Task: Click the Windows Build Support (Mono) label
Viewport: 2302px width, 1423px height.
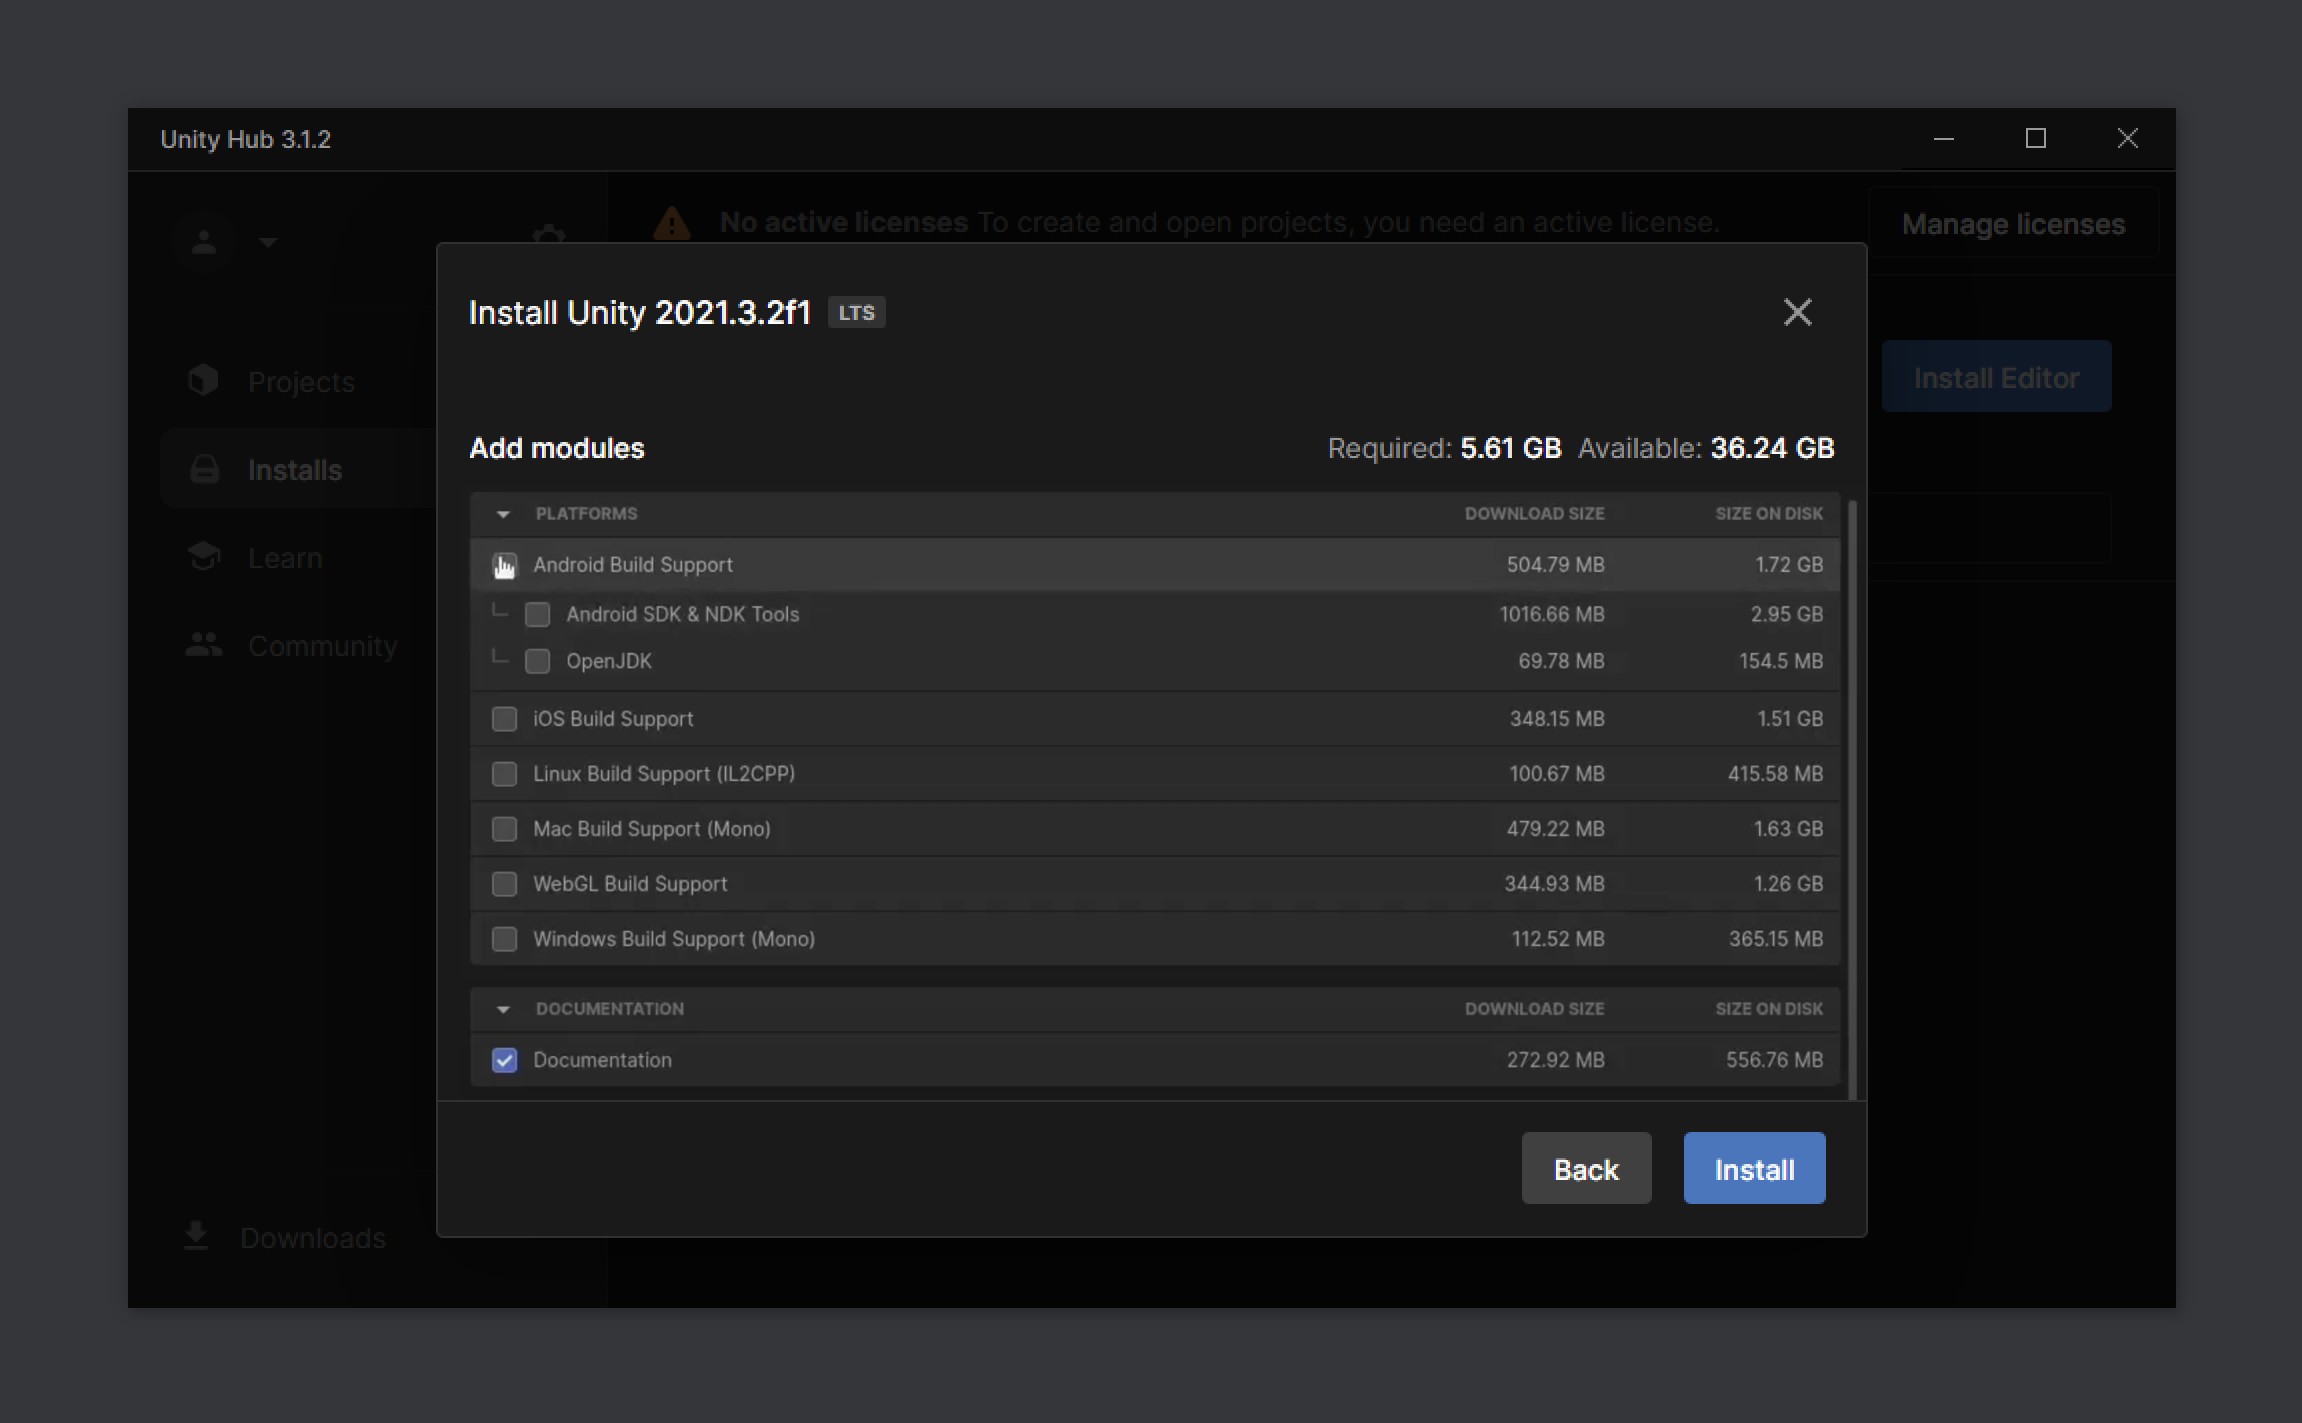Action: [674, 939]
